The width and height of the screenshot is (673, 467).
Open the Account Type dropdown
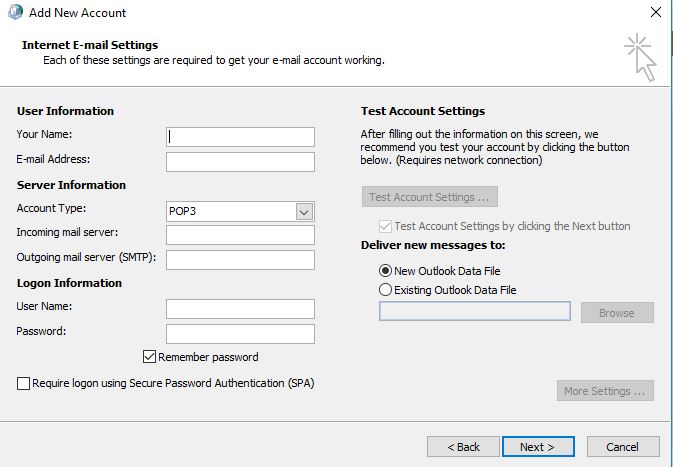tap(305, 211)
